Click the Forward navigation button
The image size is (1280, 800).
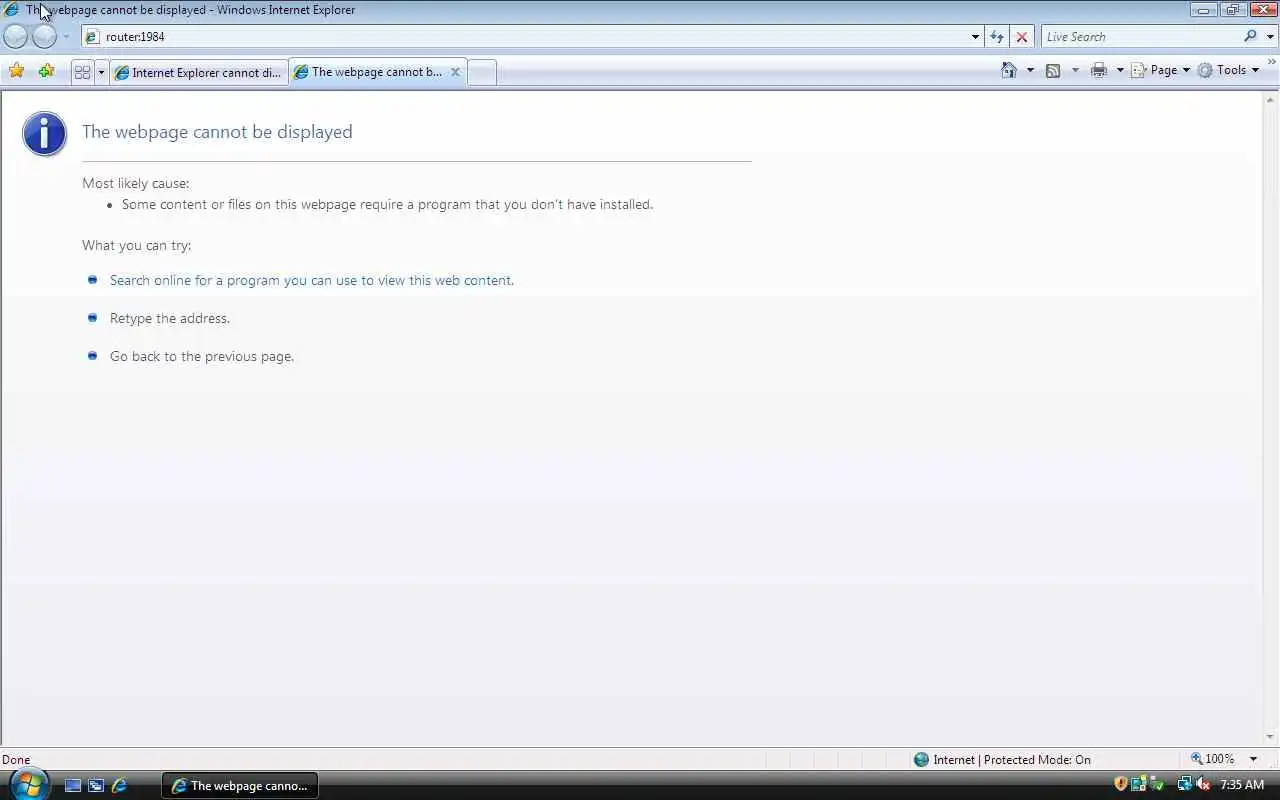44,36
